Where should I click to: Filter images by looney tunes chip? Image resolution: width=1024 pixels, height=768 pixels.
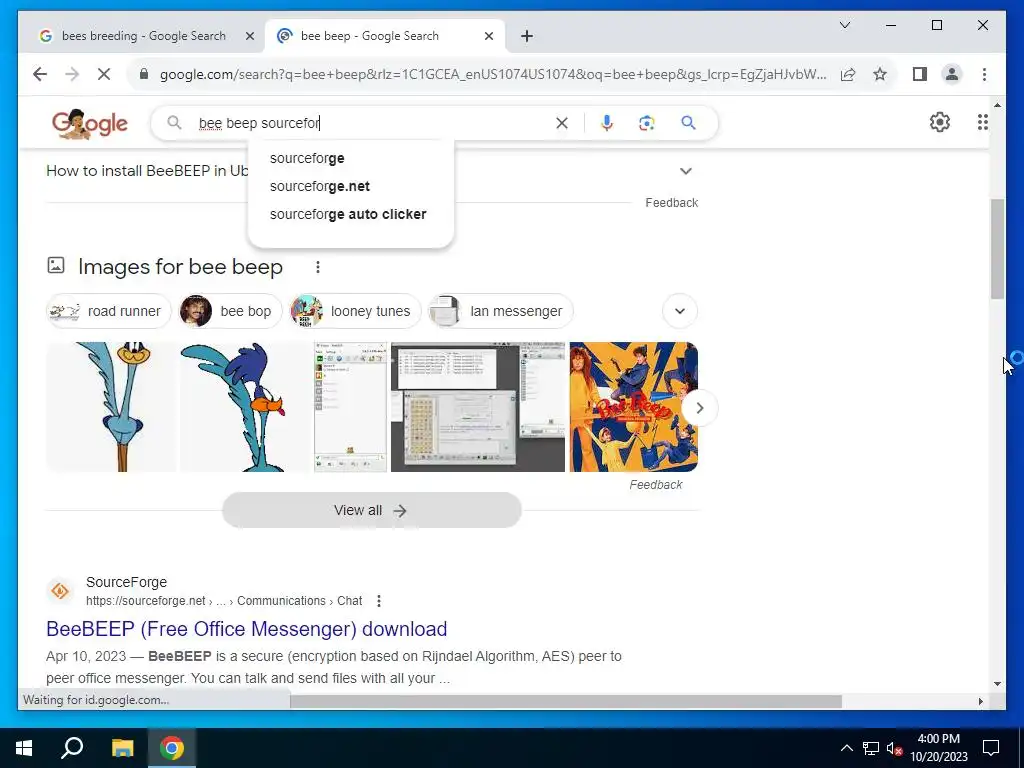pyautogui.click(x=355, y=311)
